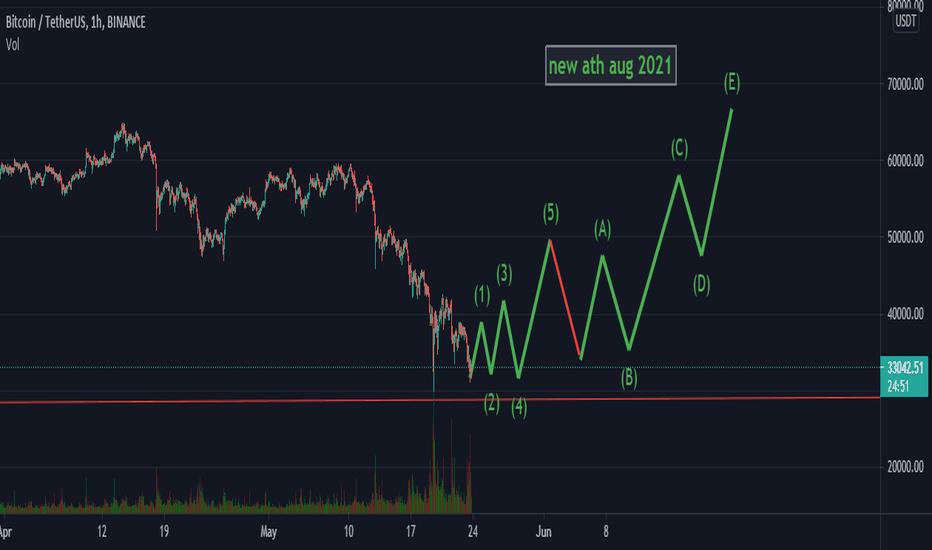Click the 20000.00 price axis label
The height and width of the screenshot is (550, 932).
(x=905, y=467)
